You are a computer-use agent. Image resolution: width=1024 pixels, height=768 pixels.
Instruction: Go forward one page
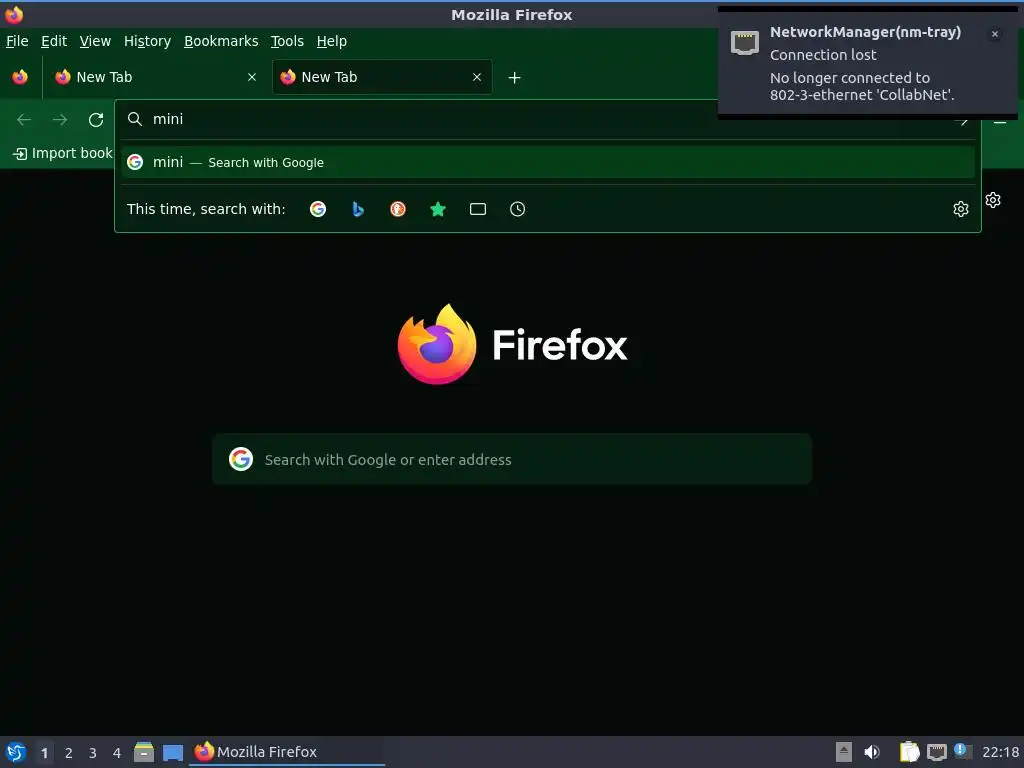point(60,120)
